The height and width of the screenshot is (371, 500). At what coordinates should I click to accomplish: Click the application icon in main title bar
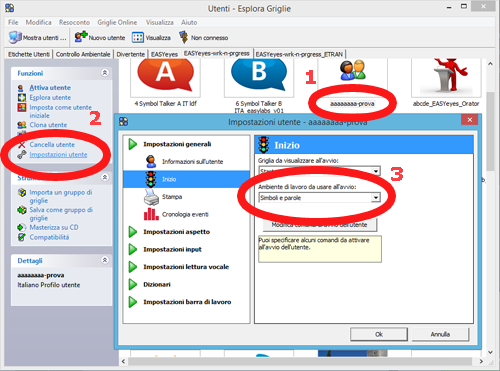[x=10, y=8]
